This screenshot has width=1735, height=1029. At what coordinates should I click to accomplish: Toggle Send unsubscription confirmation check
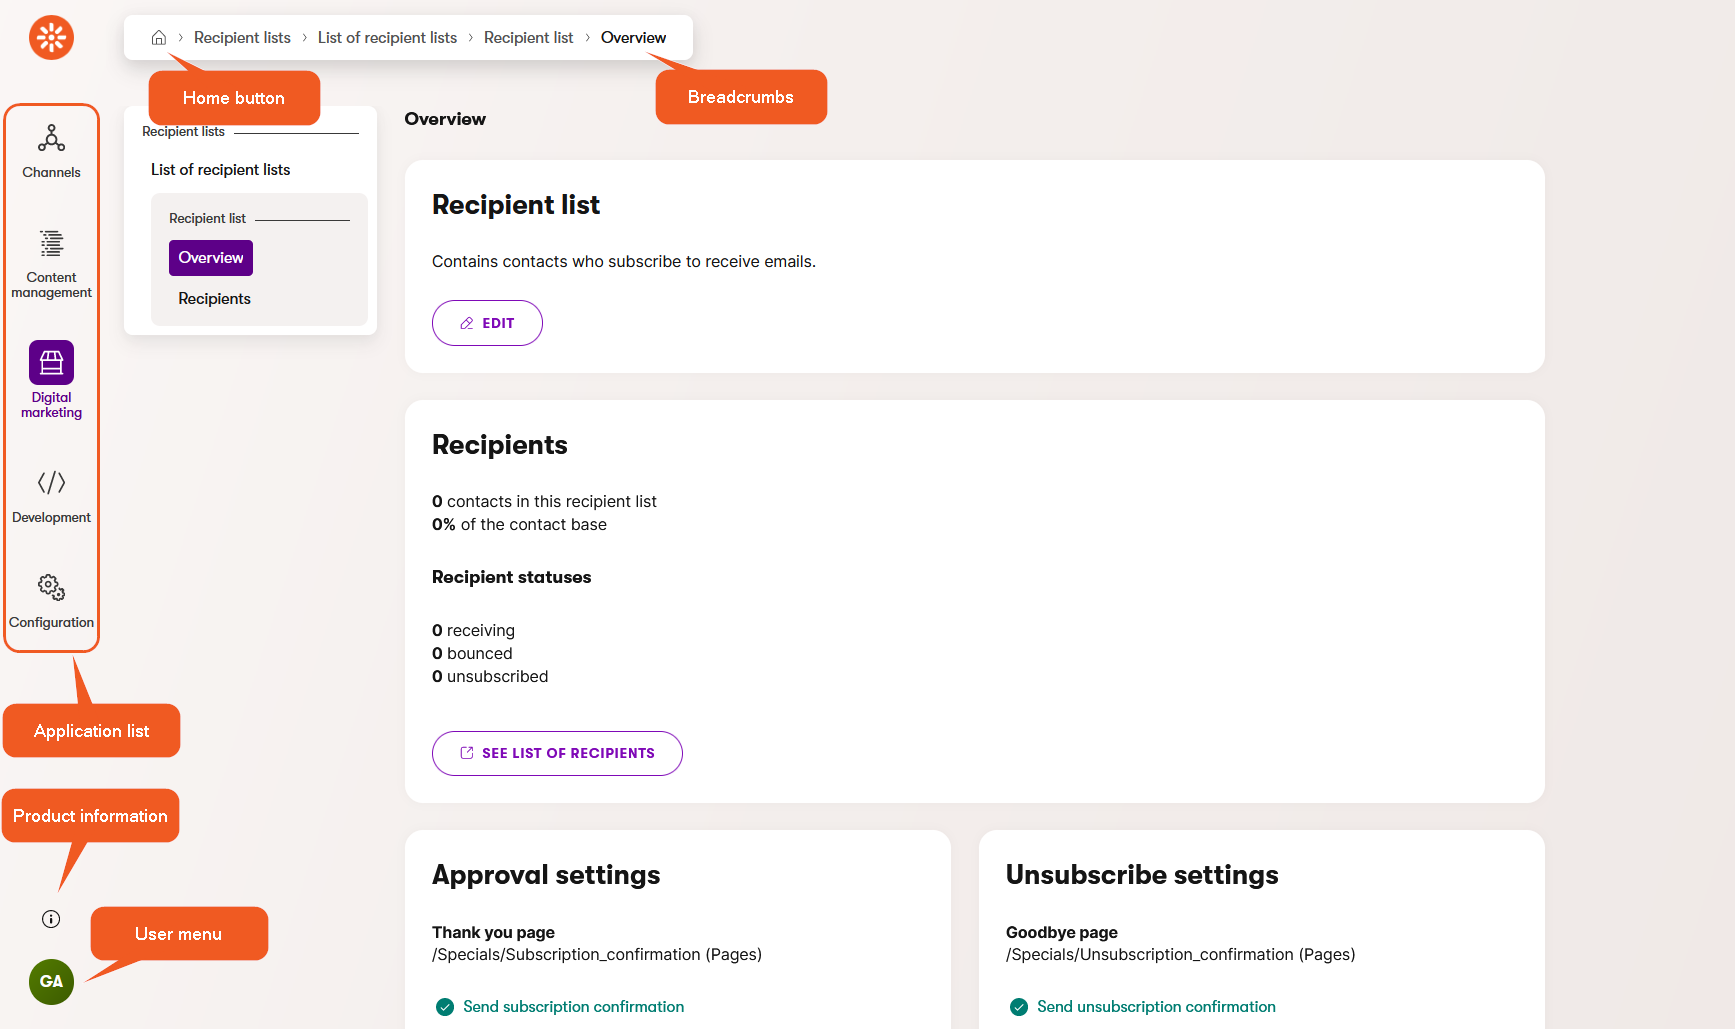(1019, 1007)
